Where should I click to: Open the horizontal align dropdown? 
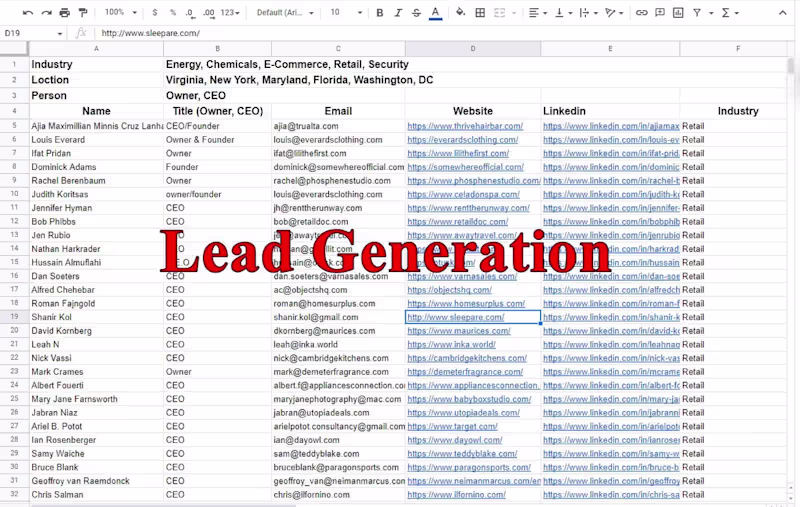click(x=538, y=13)
